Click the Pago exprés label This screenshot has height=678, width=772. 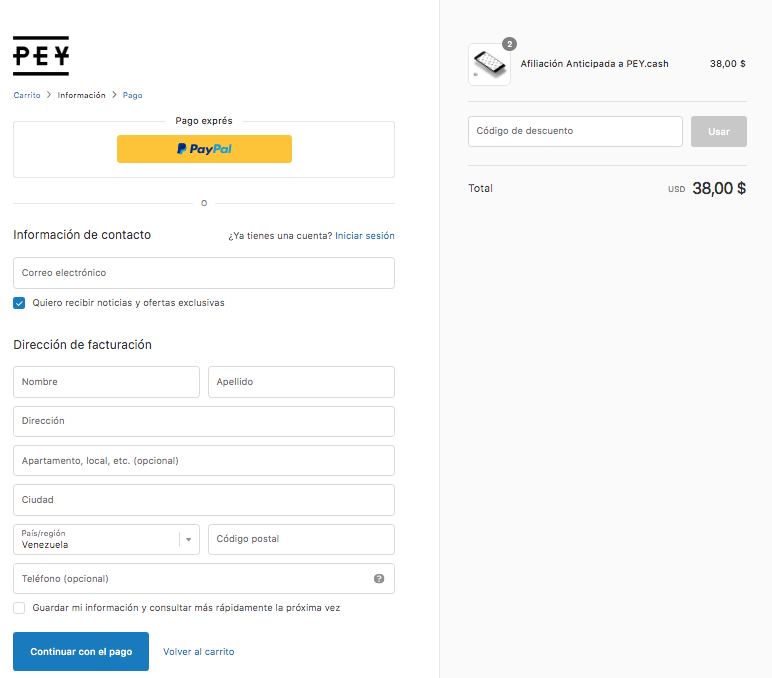click(x=204, y=121)
